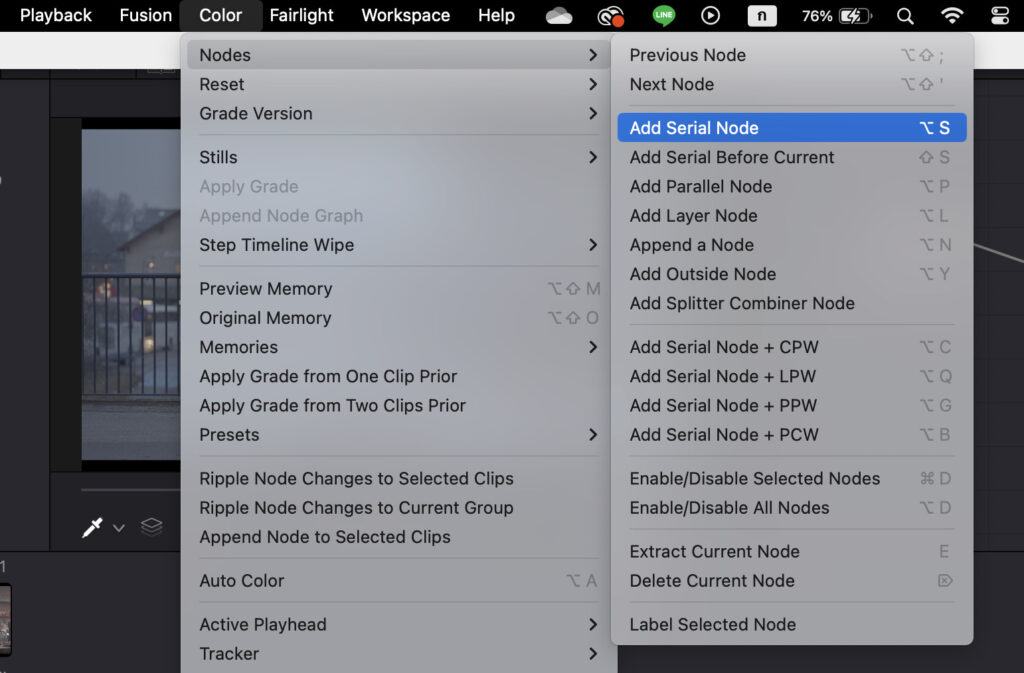This screenshot has width=1024, height=673.
Task: Open Spotlight search magnifier icon
Action: click(x=905, y=15)
